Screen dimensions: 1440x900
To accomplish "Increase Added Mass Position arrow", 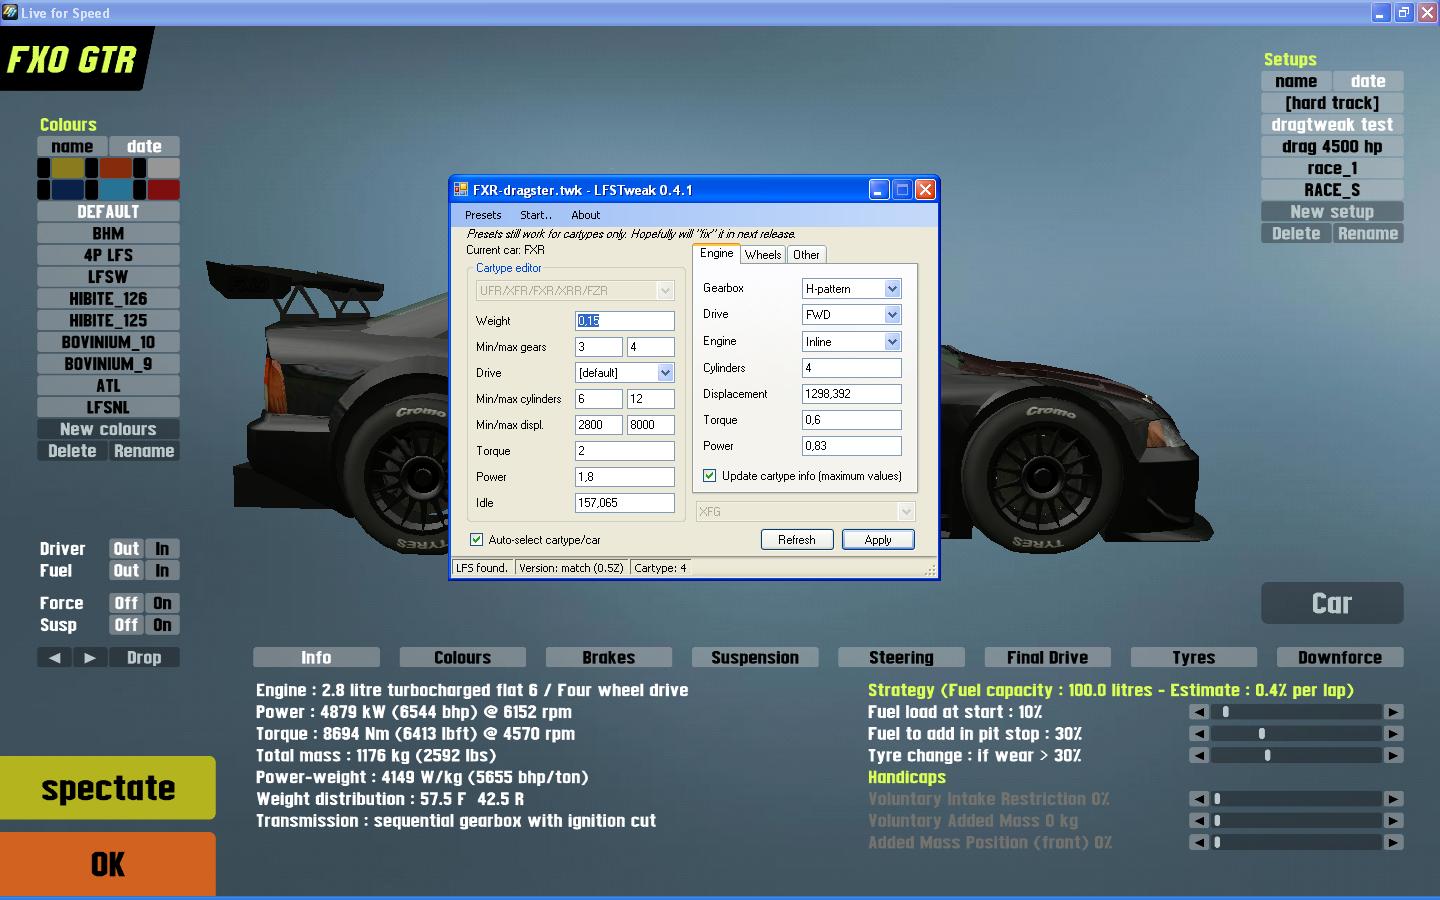I will (1393, 843).
